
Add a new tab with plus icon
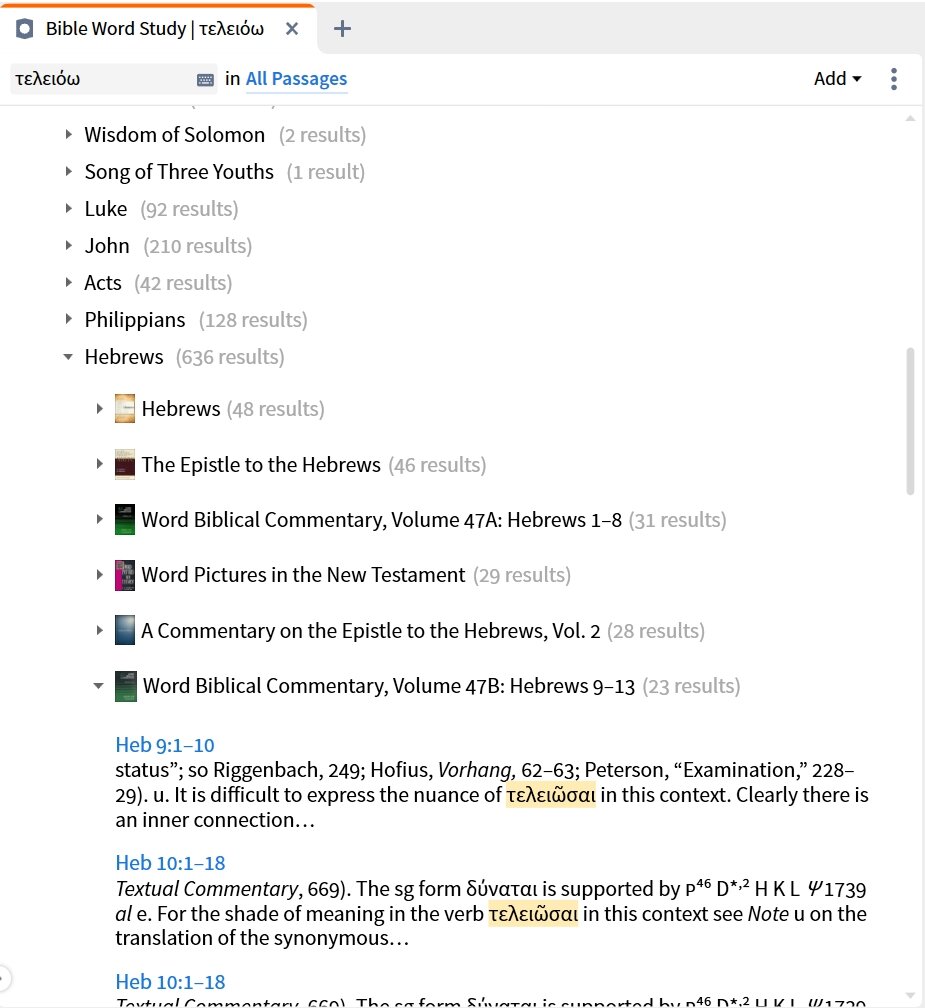[343, 29]
